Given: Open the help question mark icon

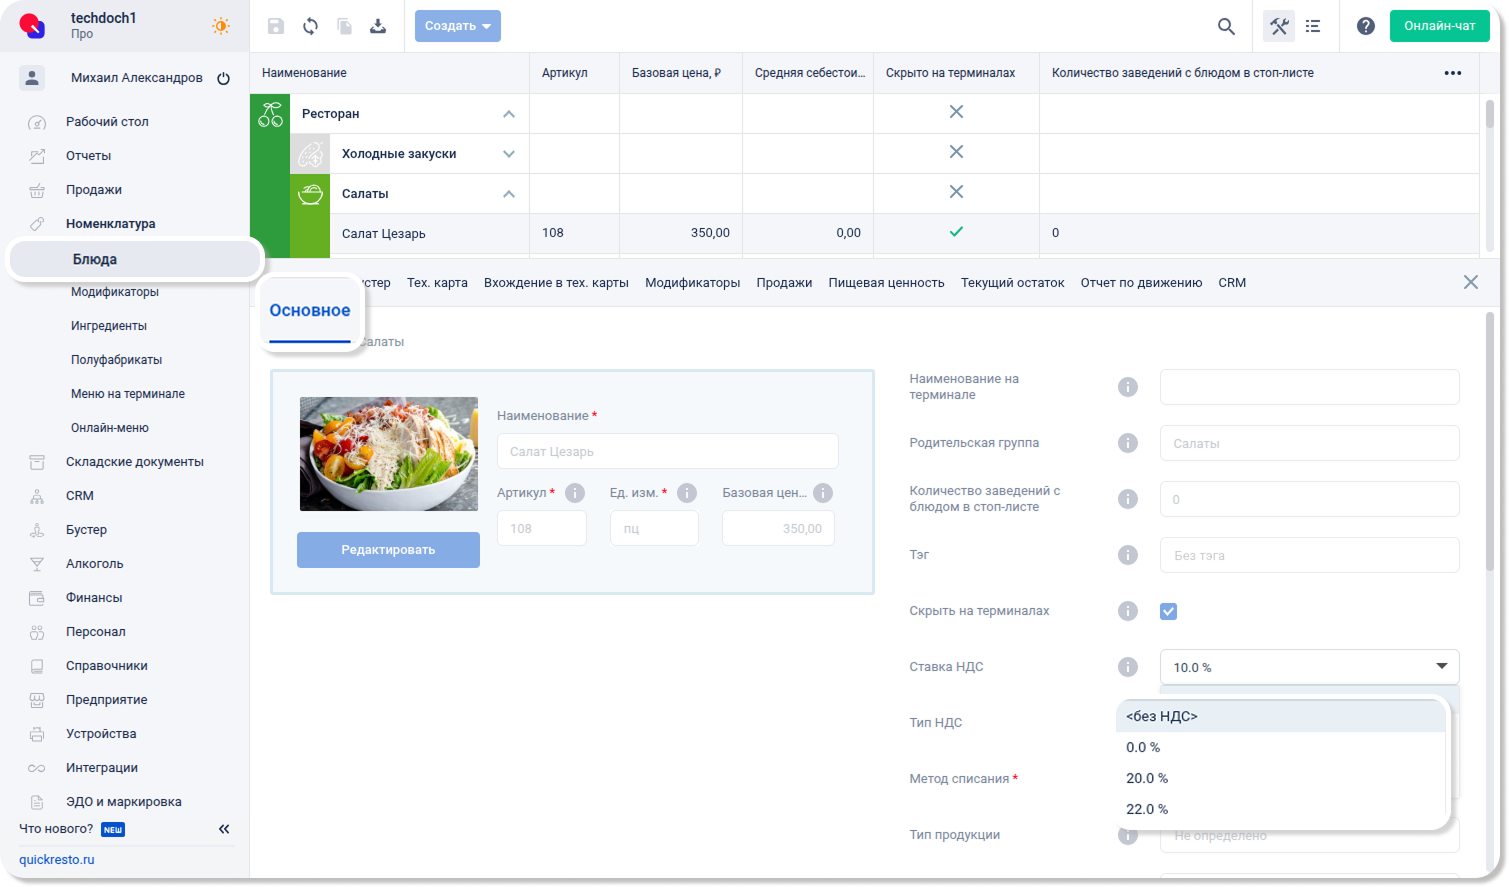Looking at the screenshot, I should (x=1365, y=26).
